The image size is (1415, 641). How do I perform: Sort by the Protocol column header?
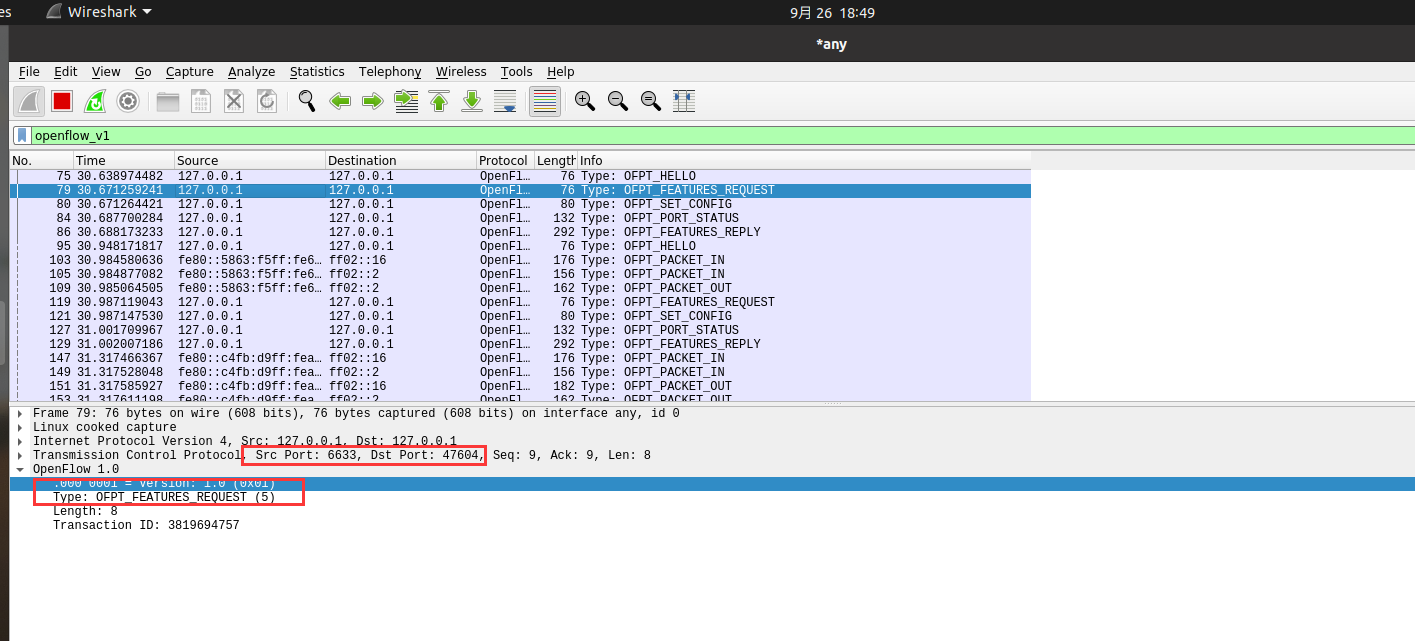[505, 160]
